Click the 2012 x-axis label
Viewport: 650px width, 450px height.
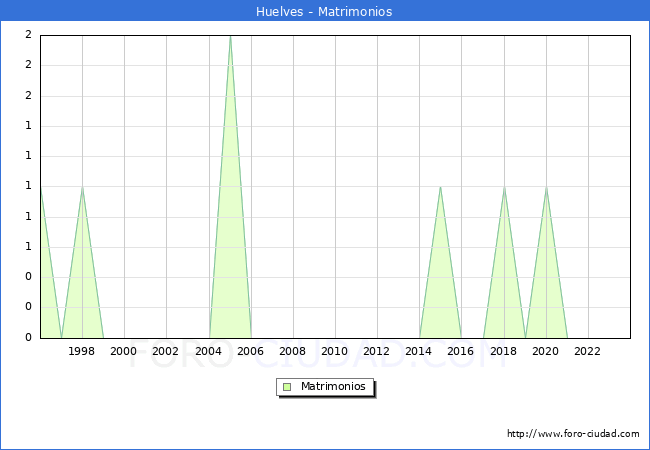click(376, 351)
